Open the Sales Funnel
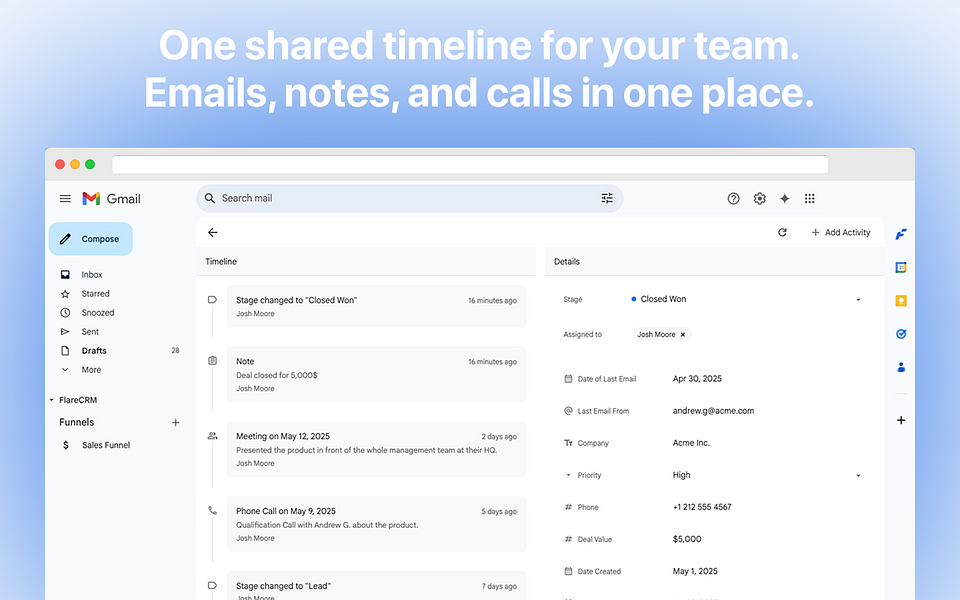Screen dimensions: 960x600 click(x=106, y=445)
